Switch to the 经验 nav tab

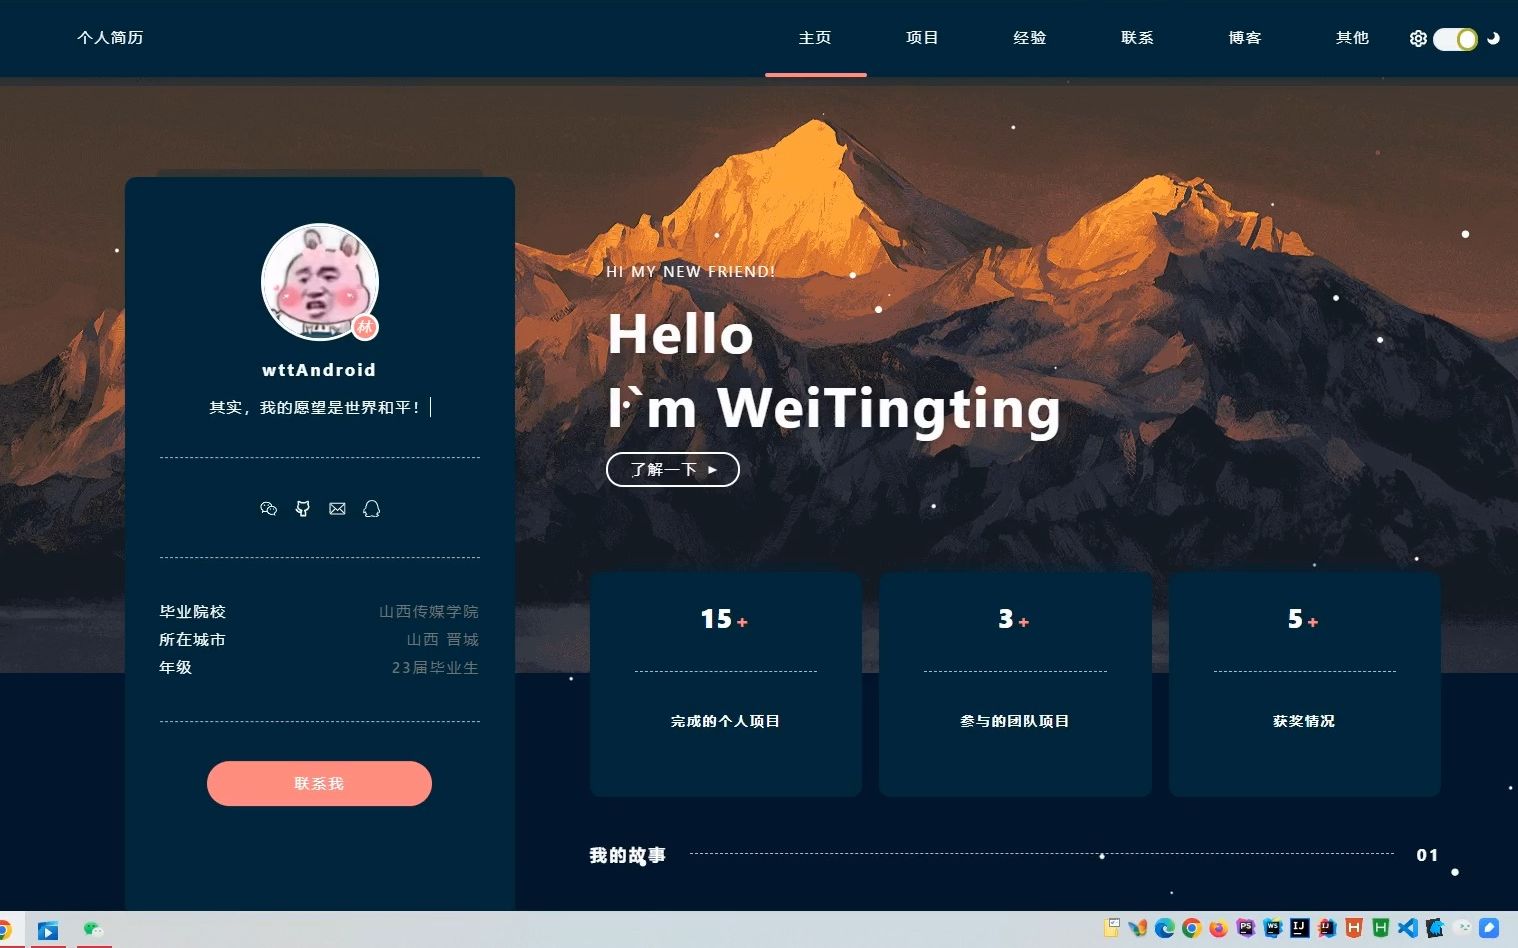1030,38
